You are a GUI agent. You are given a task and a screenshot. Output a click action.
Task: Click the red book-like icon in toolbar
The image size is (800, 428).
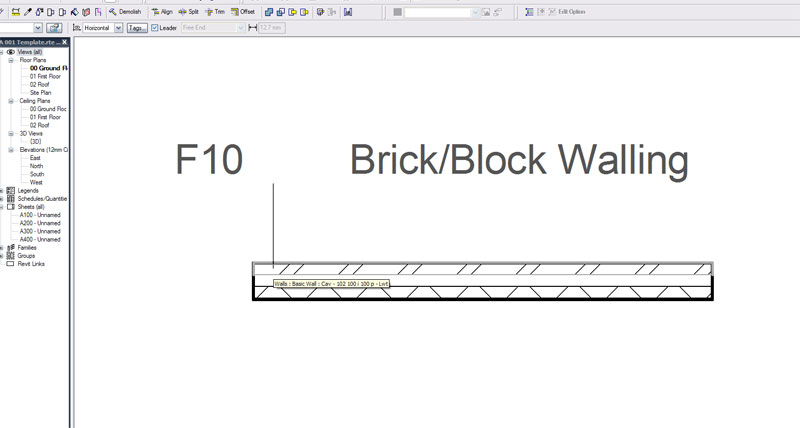point(86,12)
